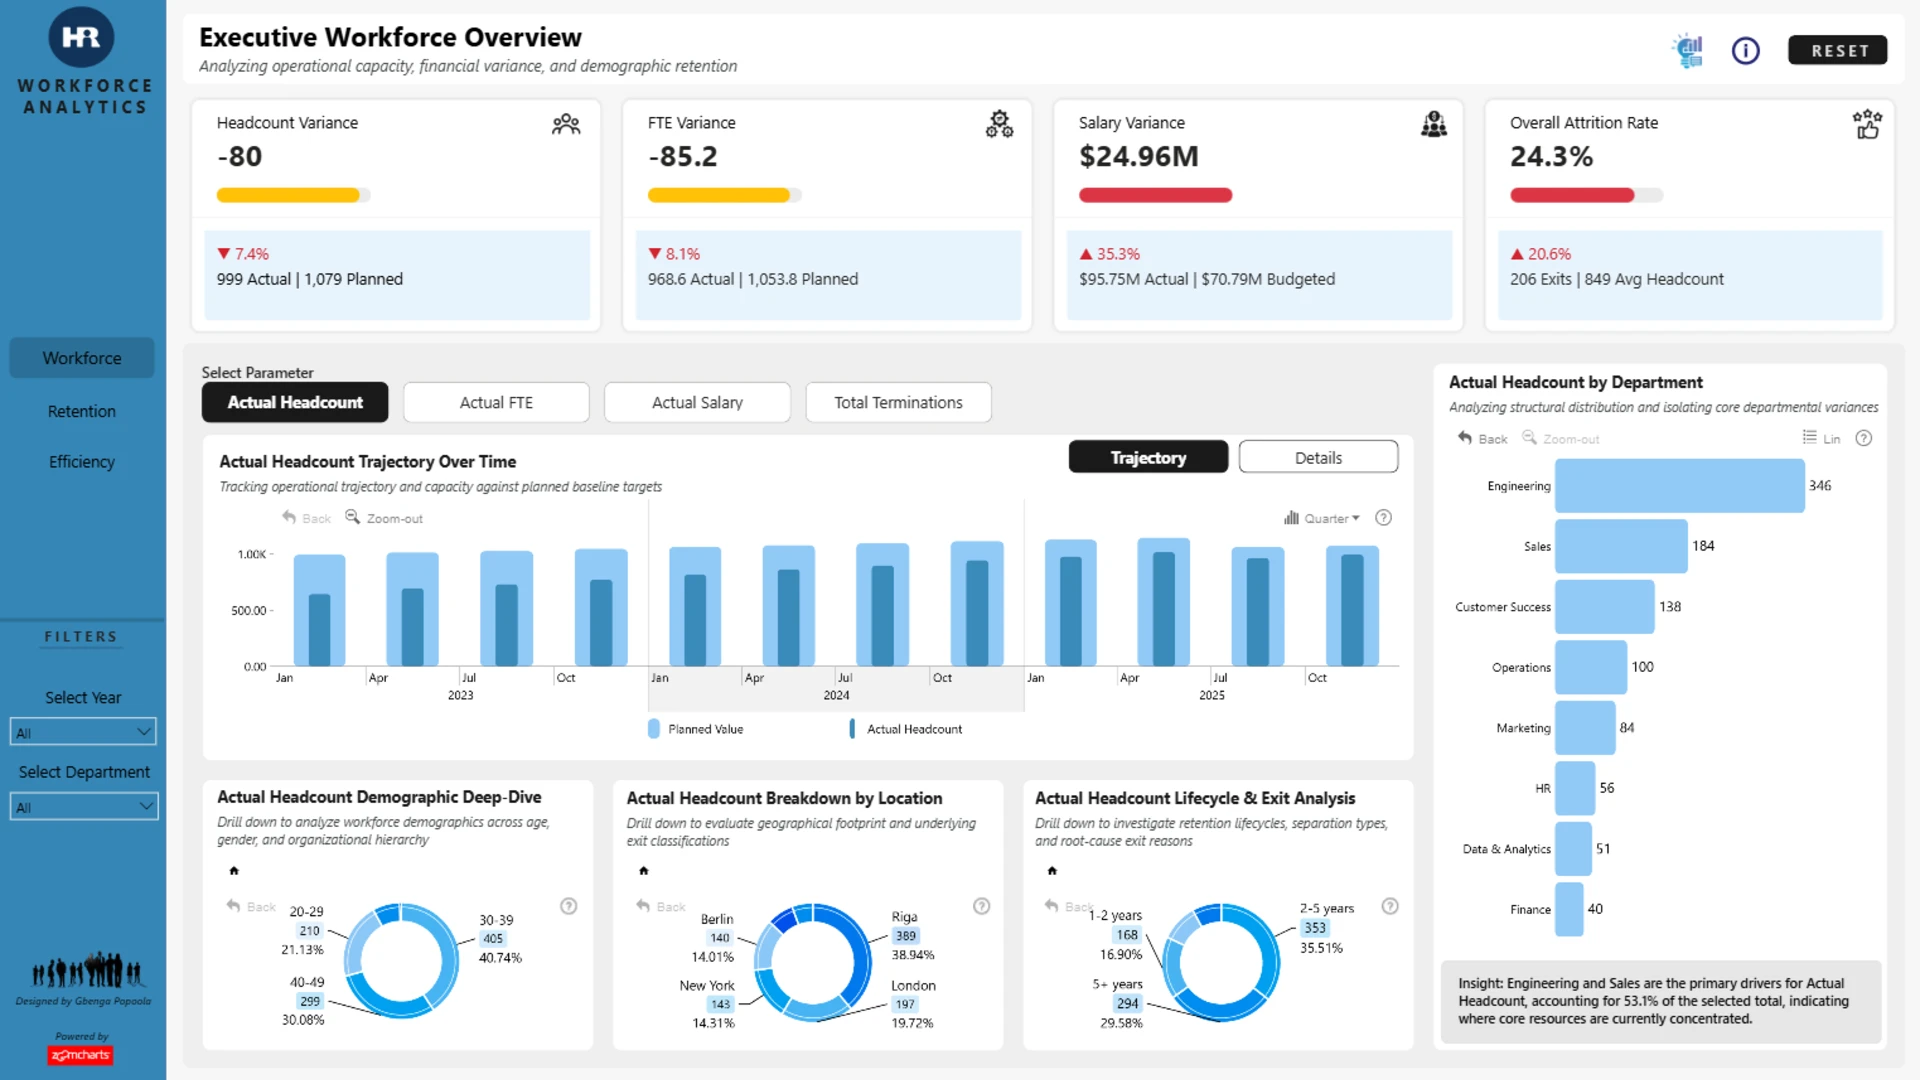Open the Quarter granularity dropdown
Image resolution: width=1920 pixels, height=1080 pixels.
(1322, 518)
